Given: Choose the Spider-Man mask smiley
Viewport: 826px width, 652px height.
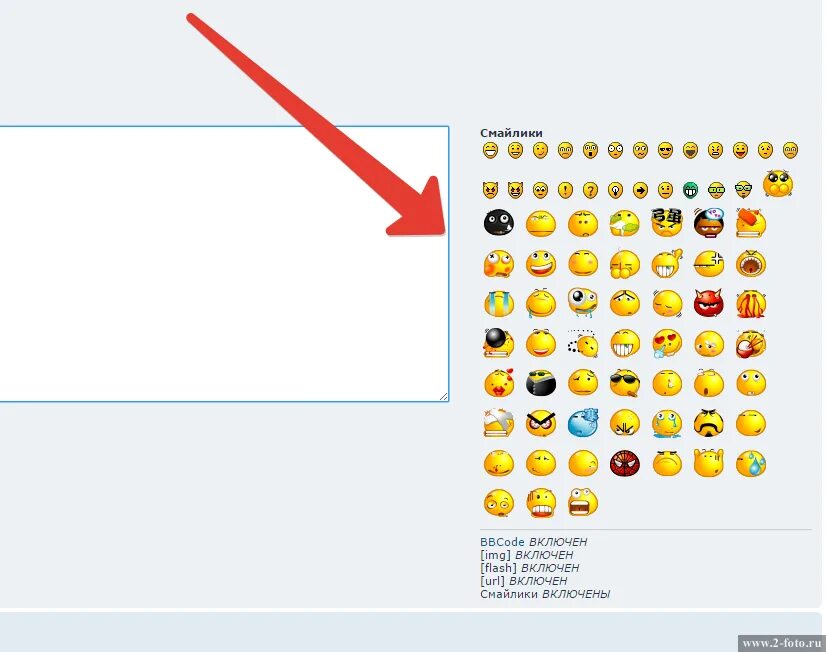Looking at the screenshot, I should click(625, 463).
